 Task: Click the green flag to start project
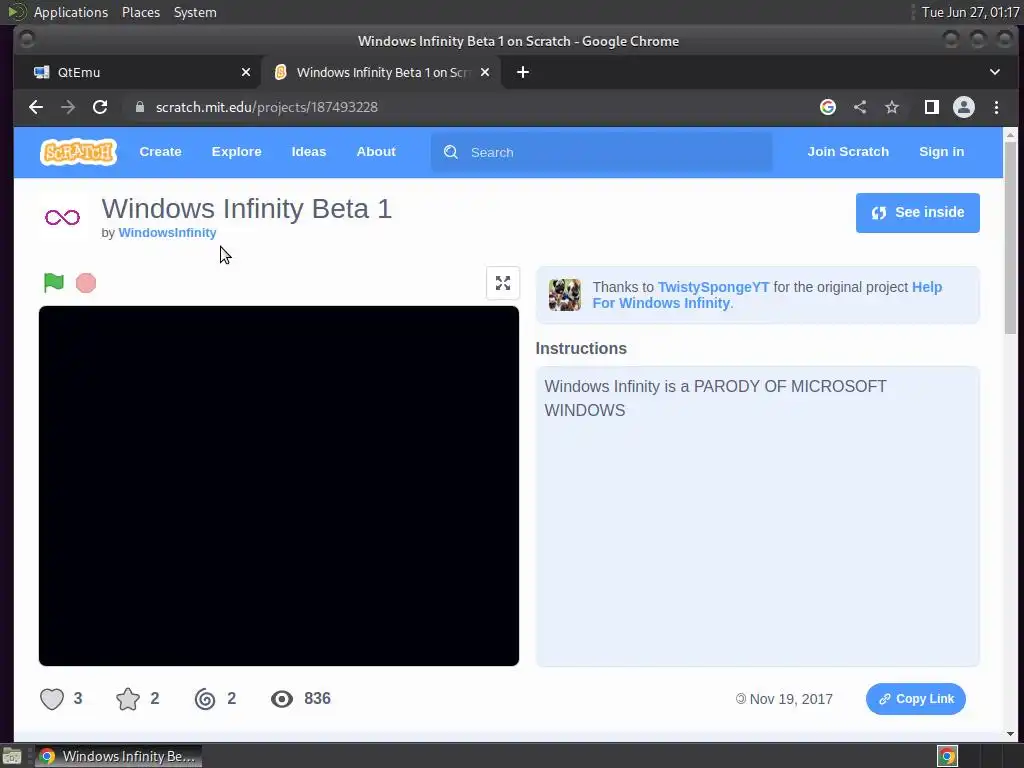pyautogui.click(x=54, y=283)
